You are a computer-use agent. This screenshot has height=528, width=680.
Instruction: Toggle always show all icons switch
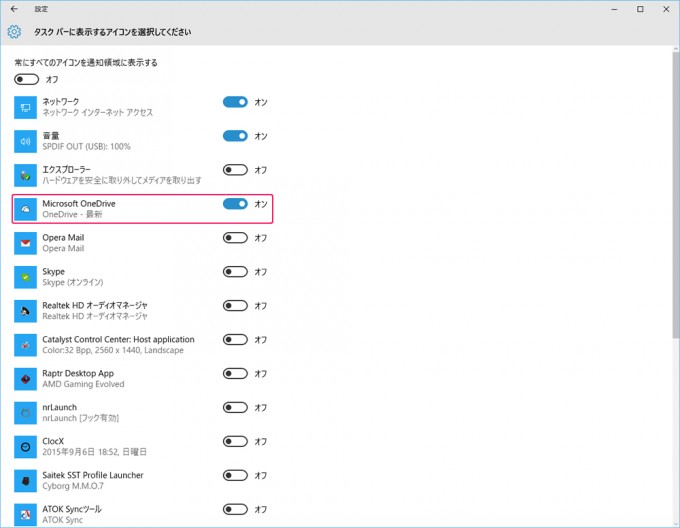pyautogui.click(x=26, y=79)
